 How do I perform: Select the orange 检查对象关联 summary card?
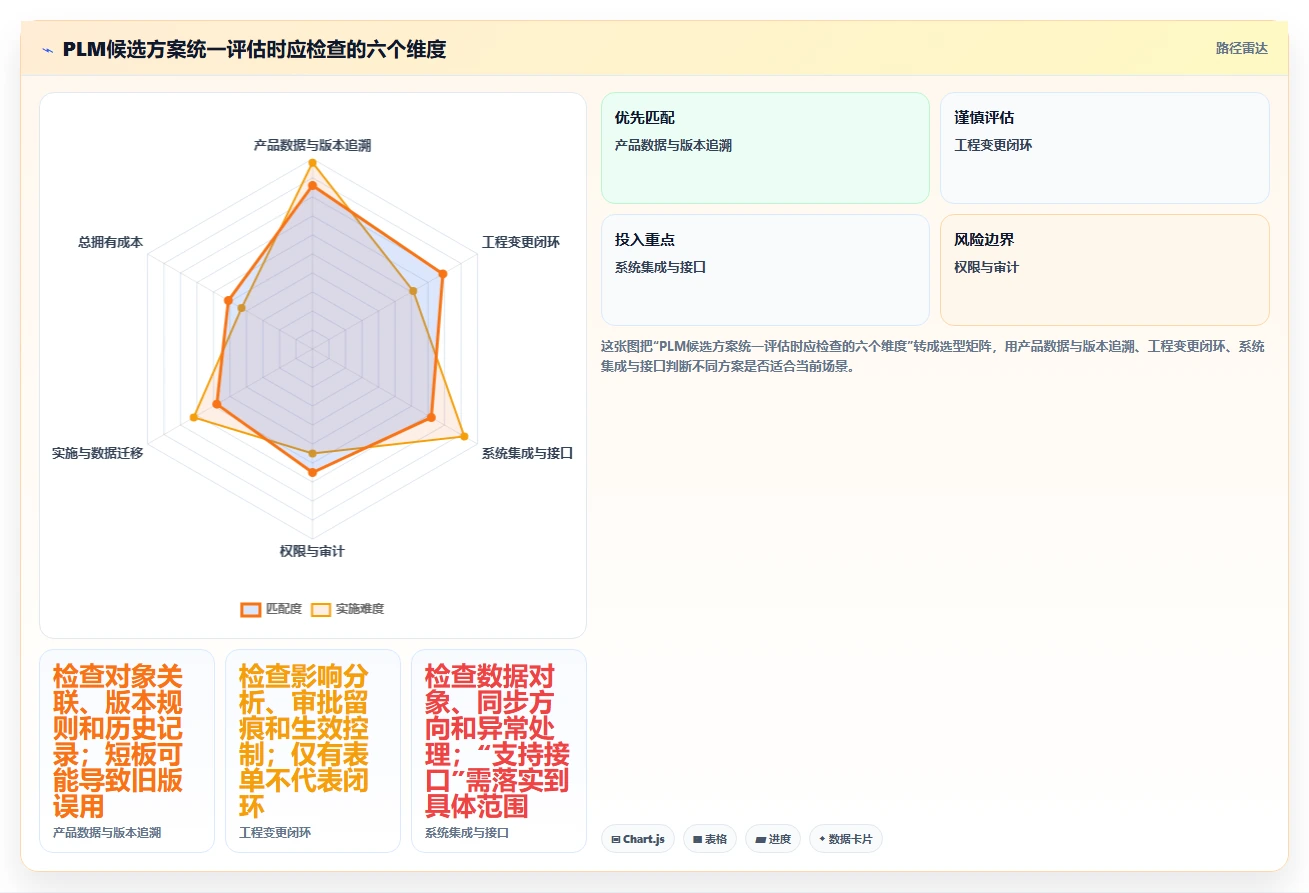(127, 751)
